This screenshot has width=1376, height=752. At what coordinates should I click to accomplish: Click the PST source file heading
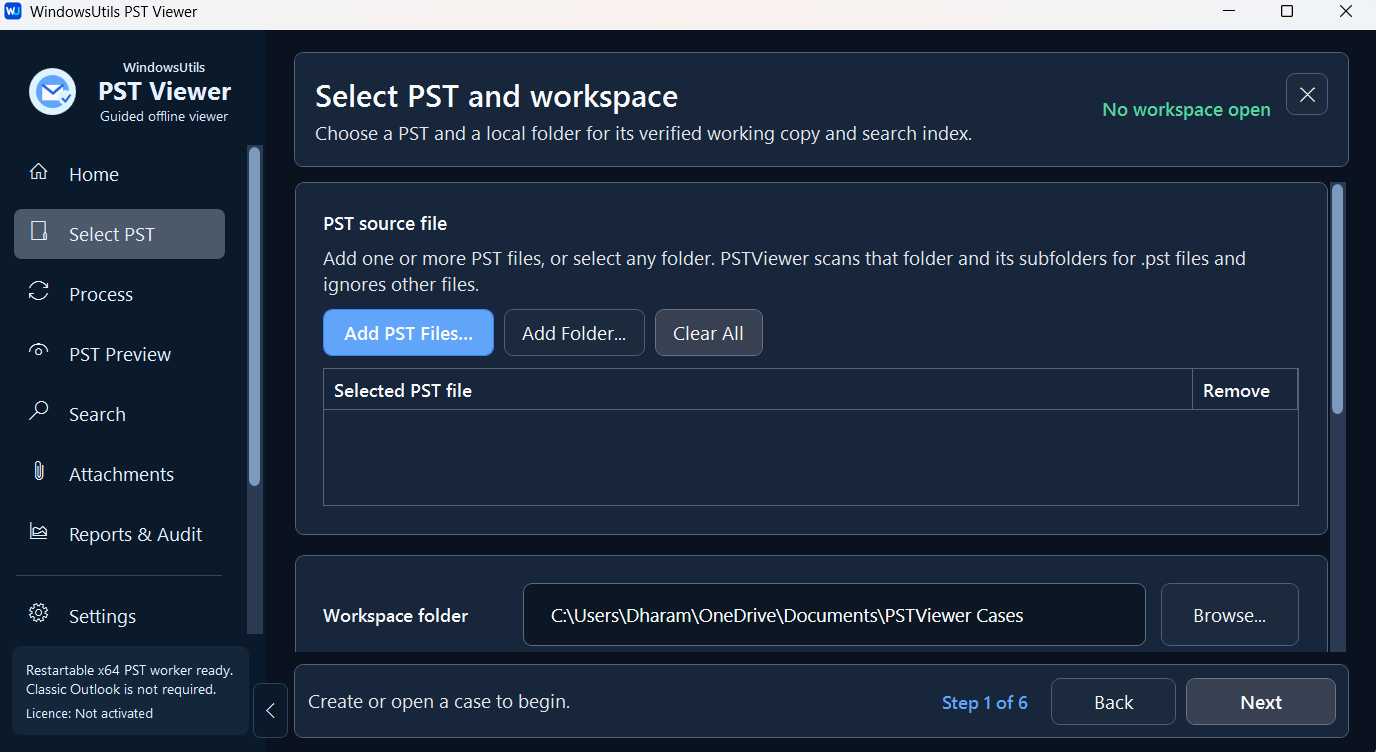[x=385, y=224]
